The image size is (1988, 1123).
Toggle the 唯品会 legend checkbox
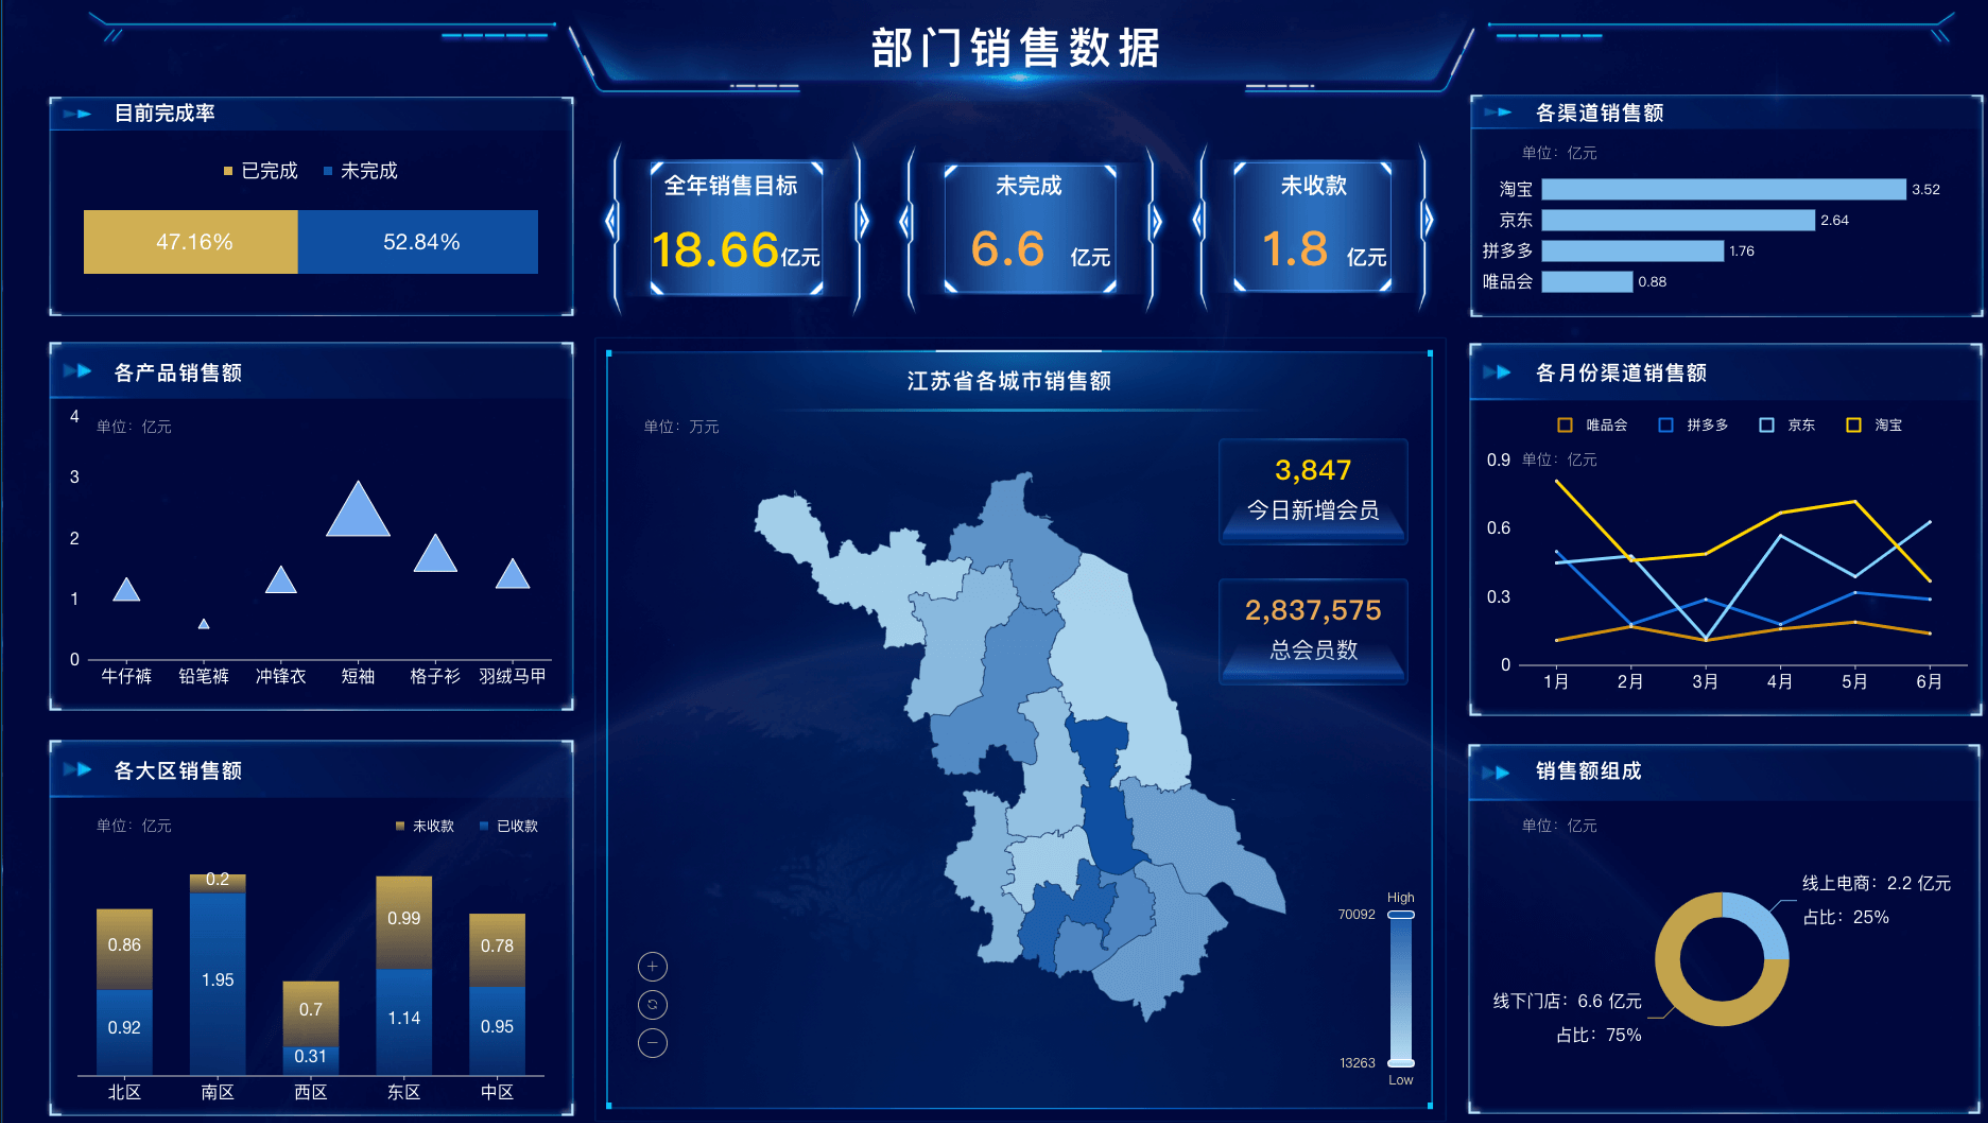point(1565,425)
